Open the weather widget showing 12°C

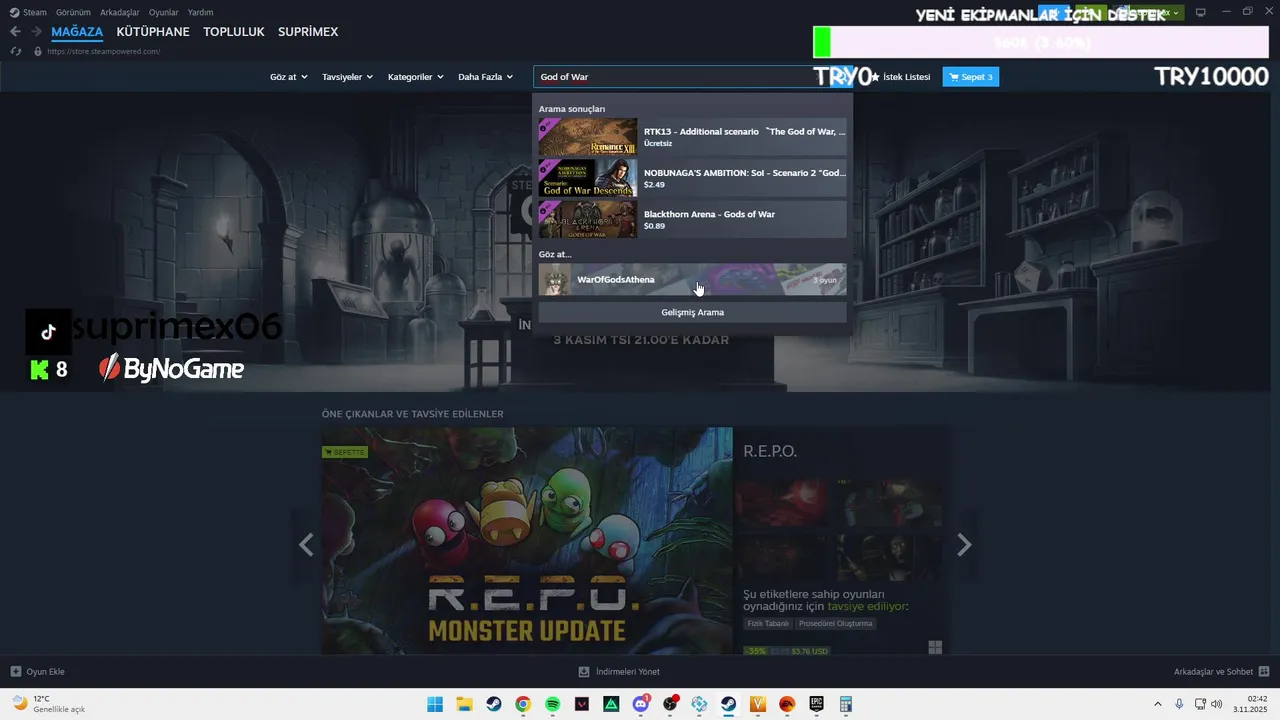(x=48, y=704)
